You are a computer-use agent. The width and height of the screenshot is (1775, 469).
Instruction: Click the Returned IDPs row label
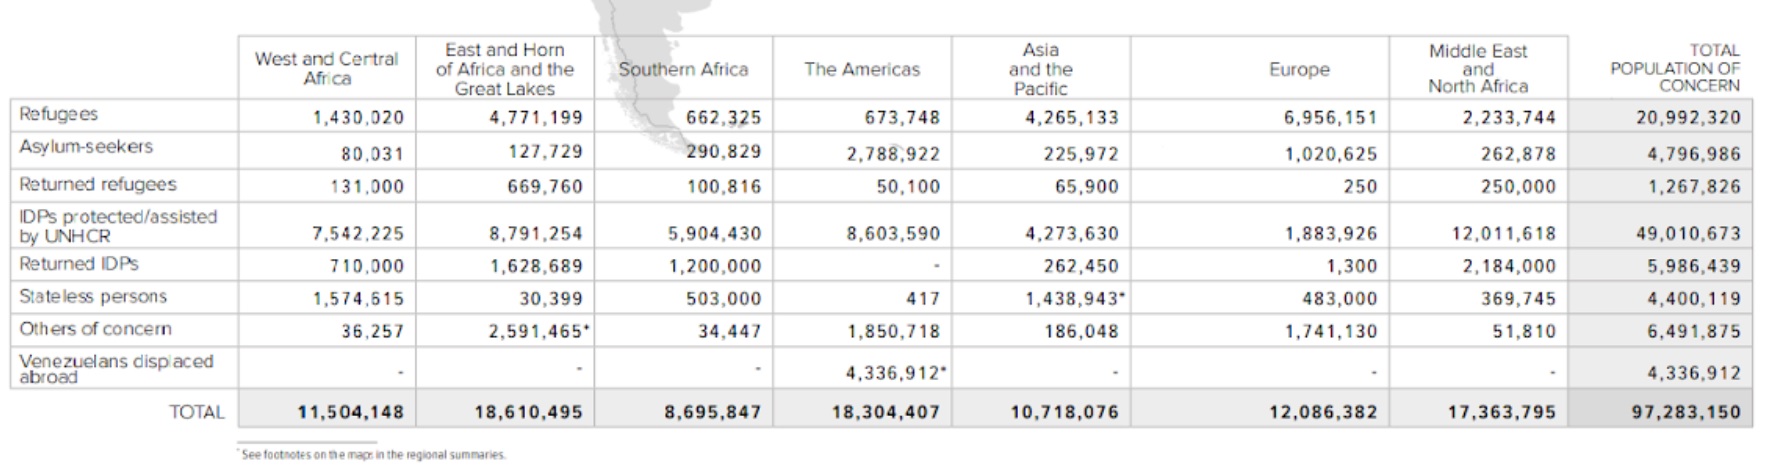79,264
